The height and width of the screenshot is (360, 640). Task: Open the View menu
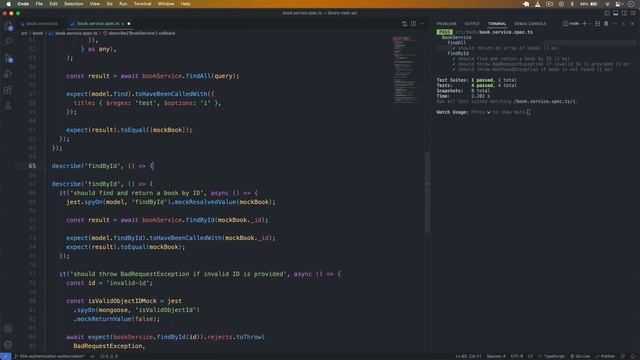tap(95, 4)
